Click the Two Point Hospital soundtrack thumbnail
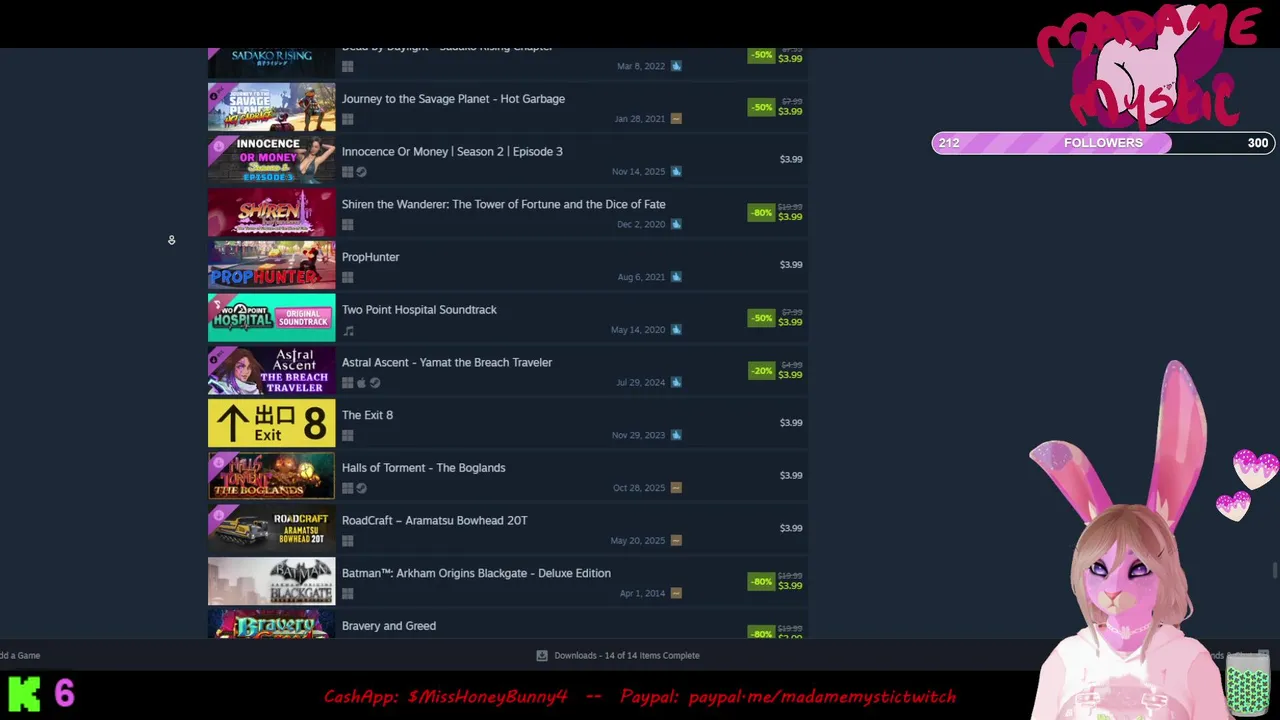 (x=272, y=318)
